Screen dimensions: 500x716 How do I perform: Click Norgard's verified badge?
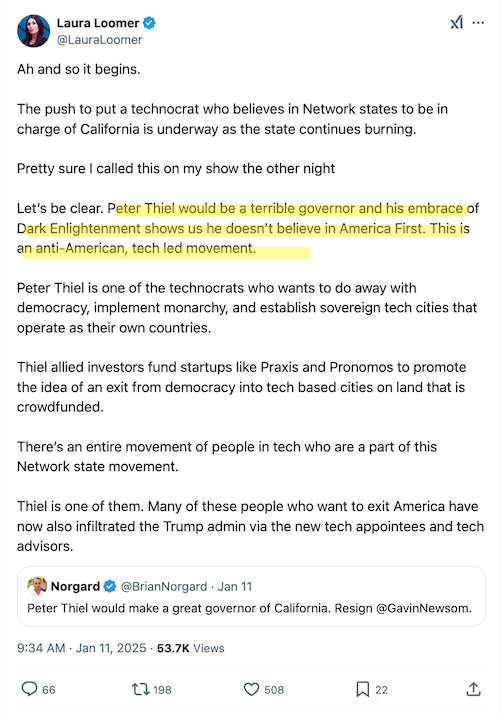click(110, 586)
